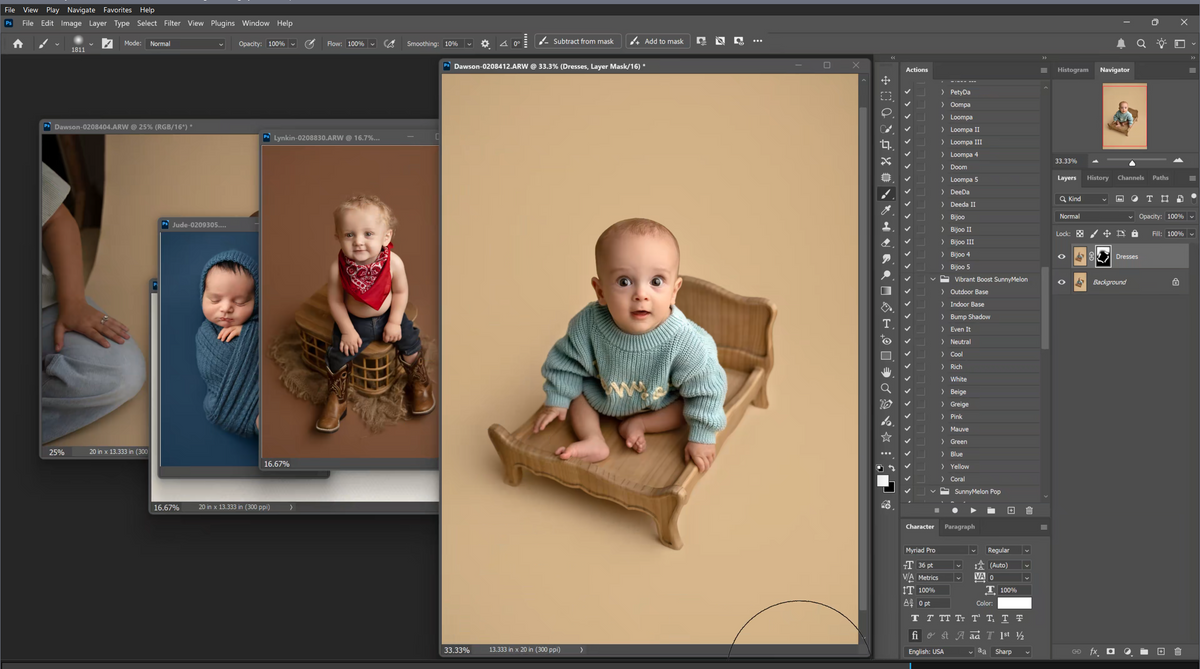Select the Crop tool
This screenshot has height=669, width=1200.
(886, 145)
